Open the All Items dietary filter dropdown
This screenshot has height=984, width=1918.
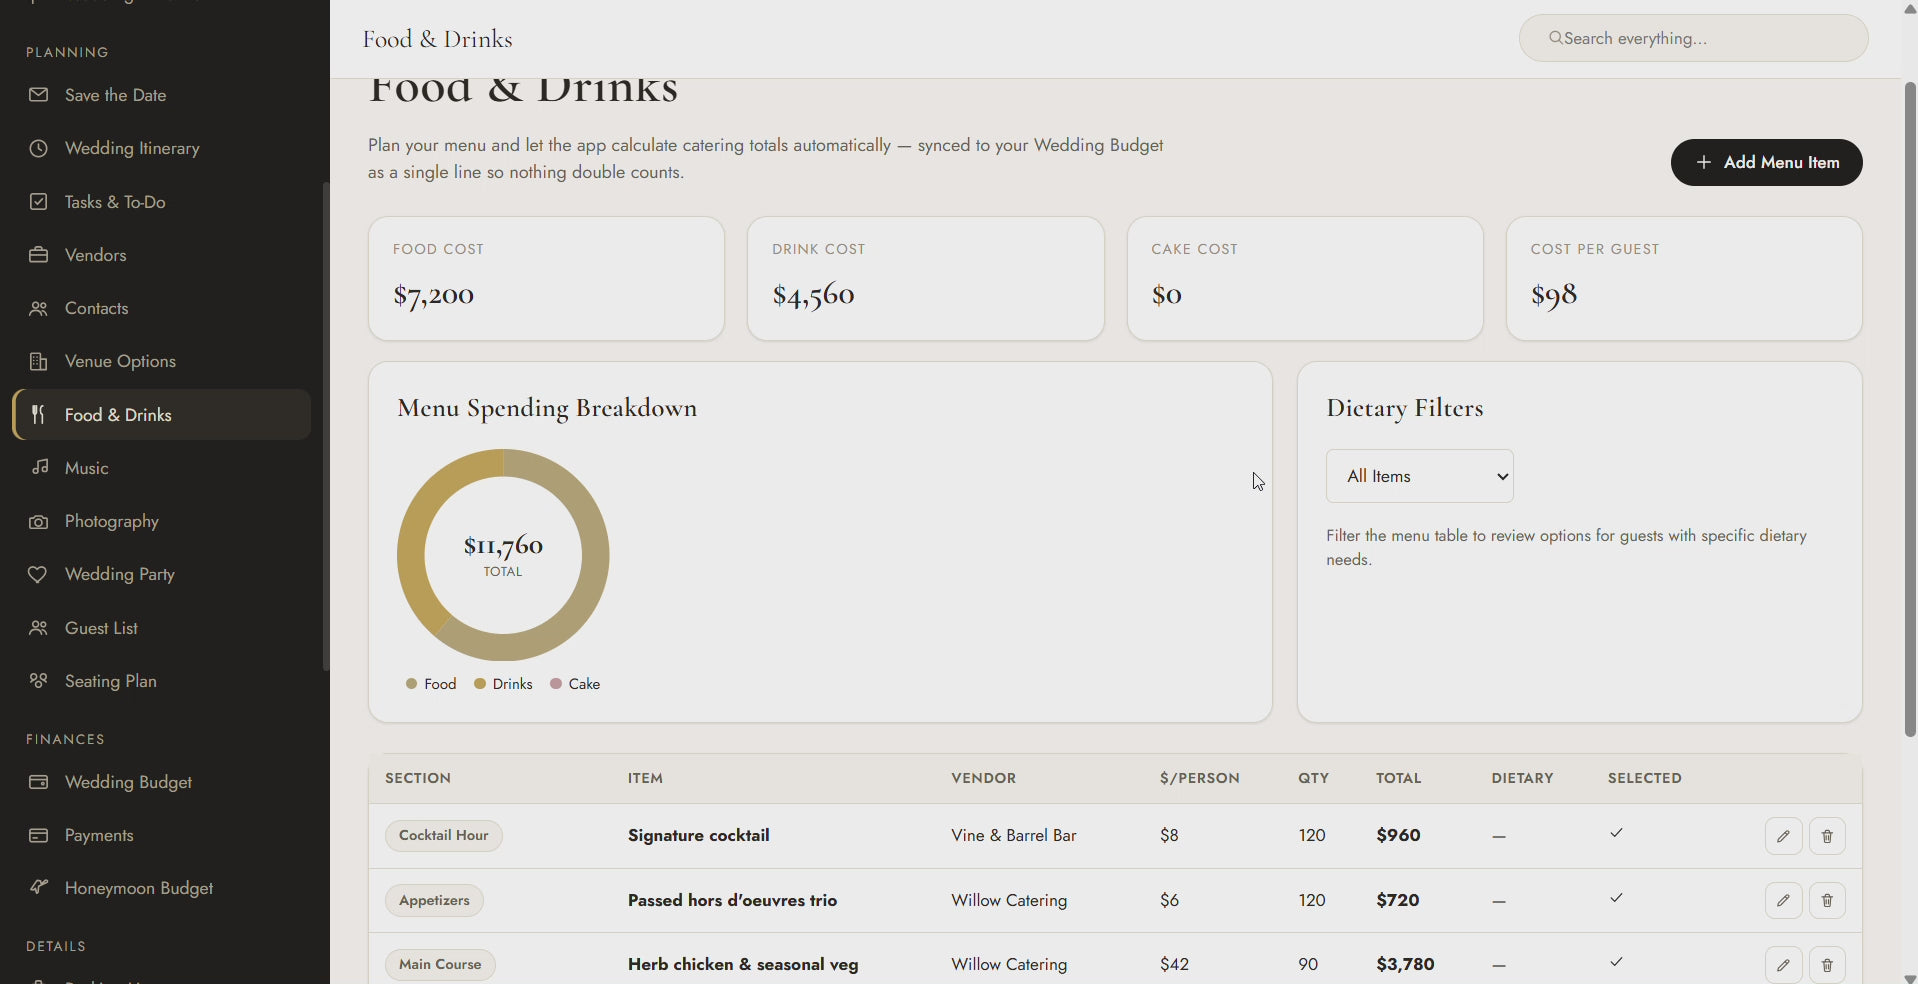tap(1419, 476)
